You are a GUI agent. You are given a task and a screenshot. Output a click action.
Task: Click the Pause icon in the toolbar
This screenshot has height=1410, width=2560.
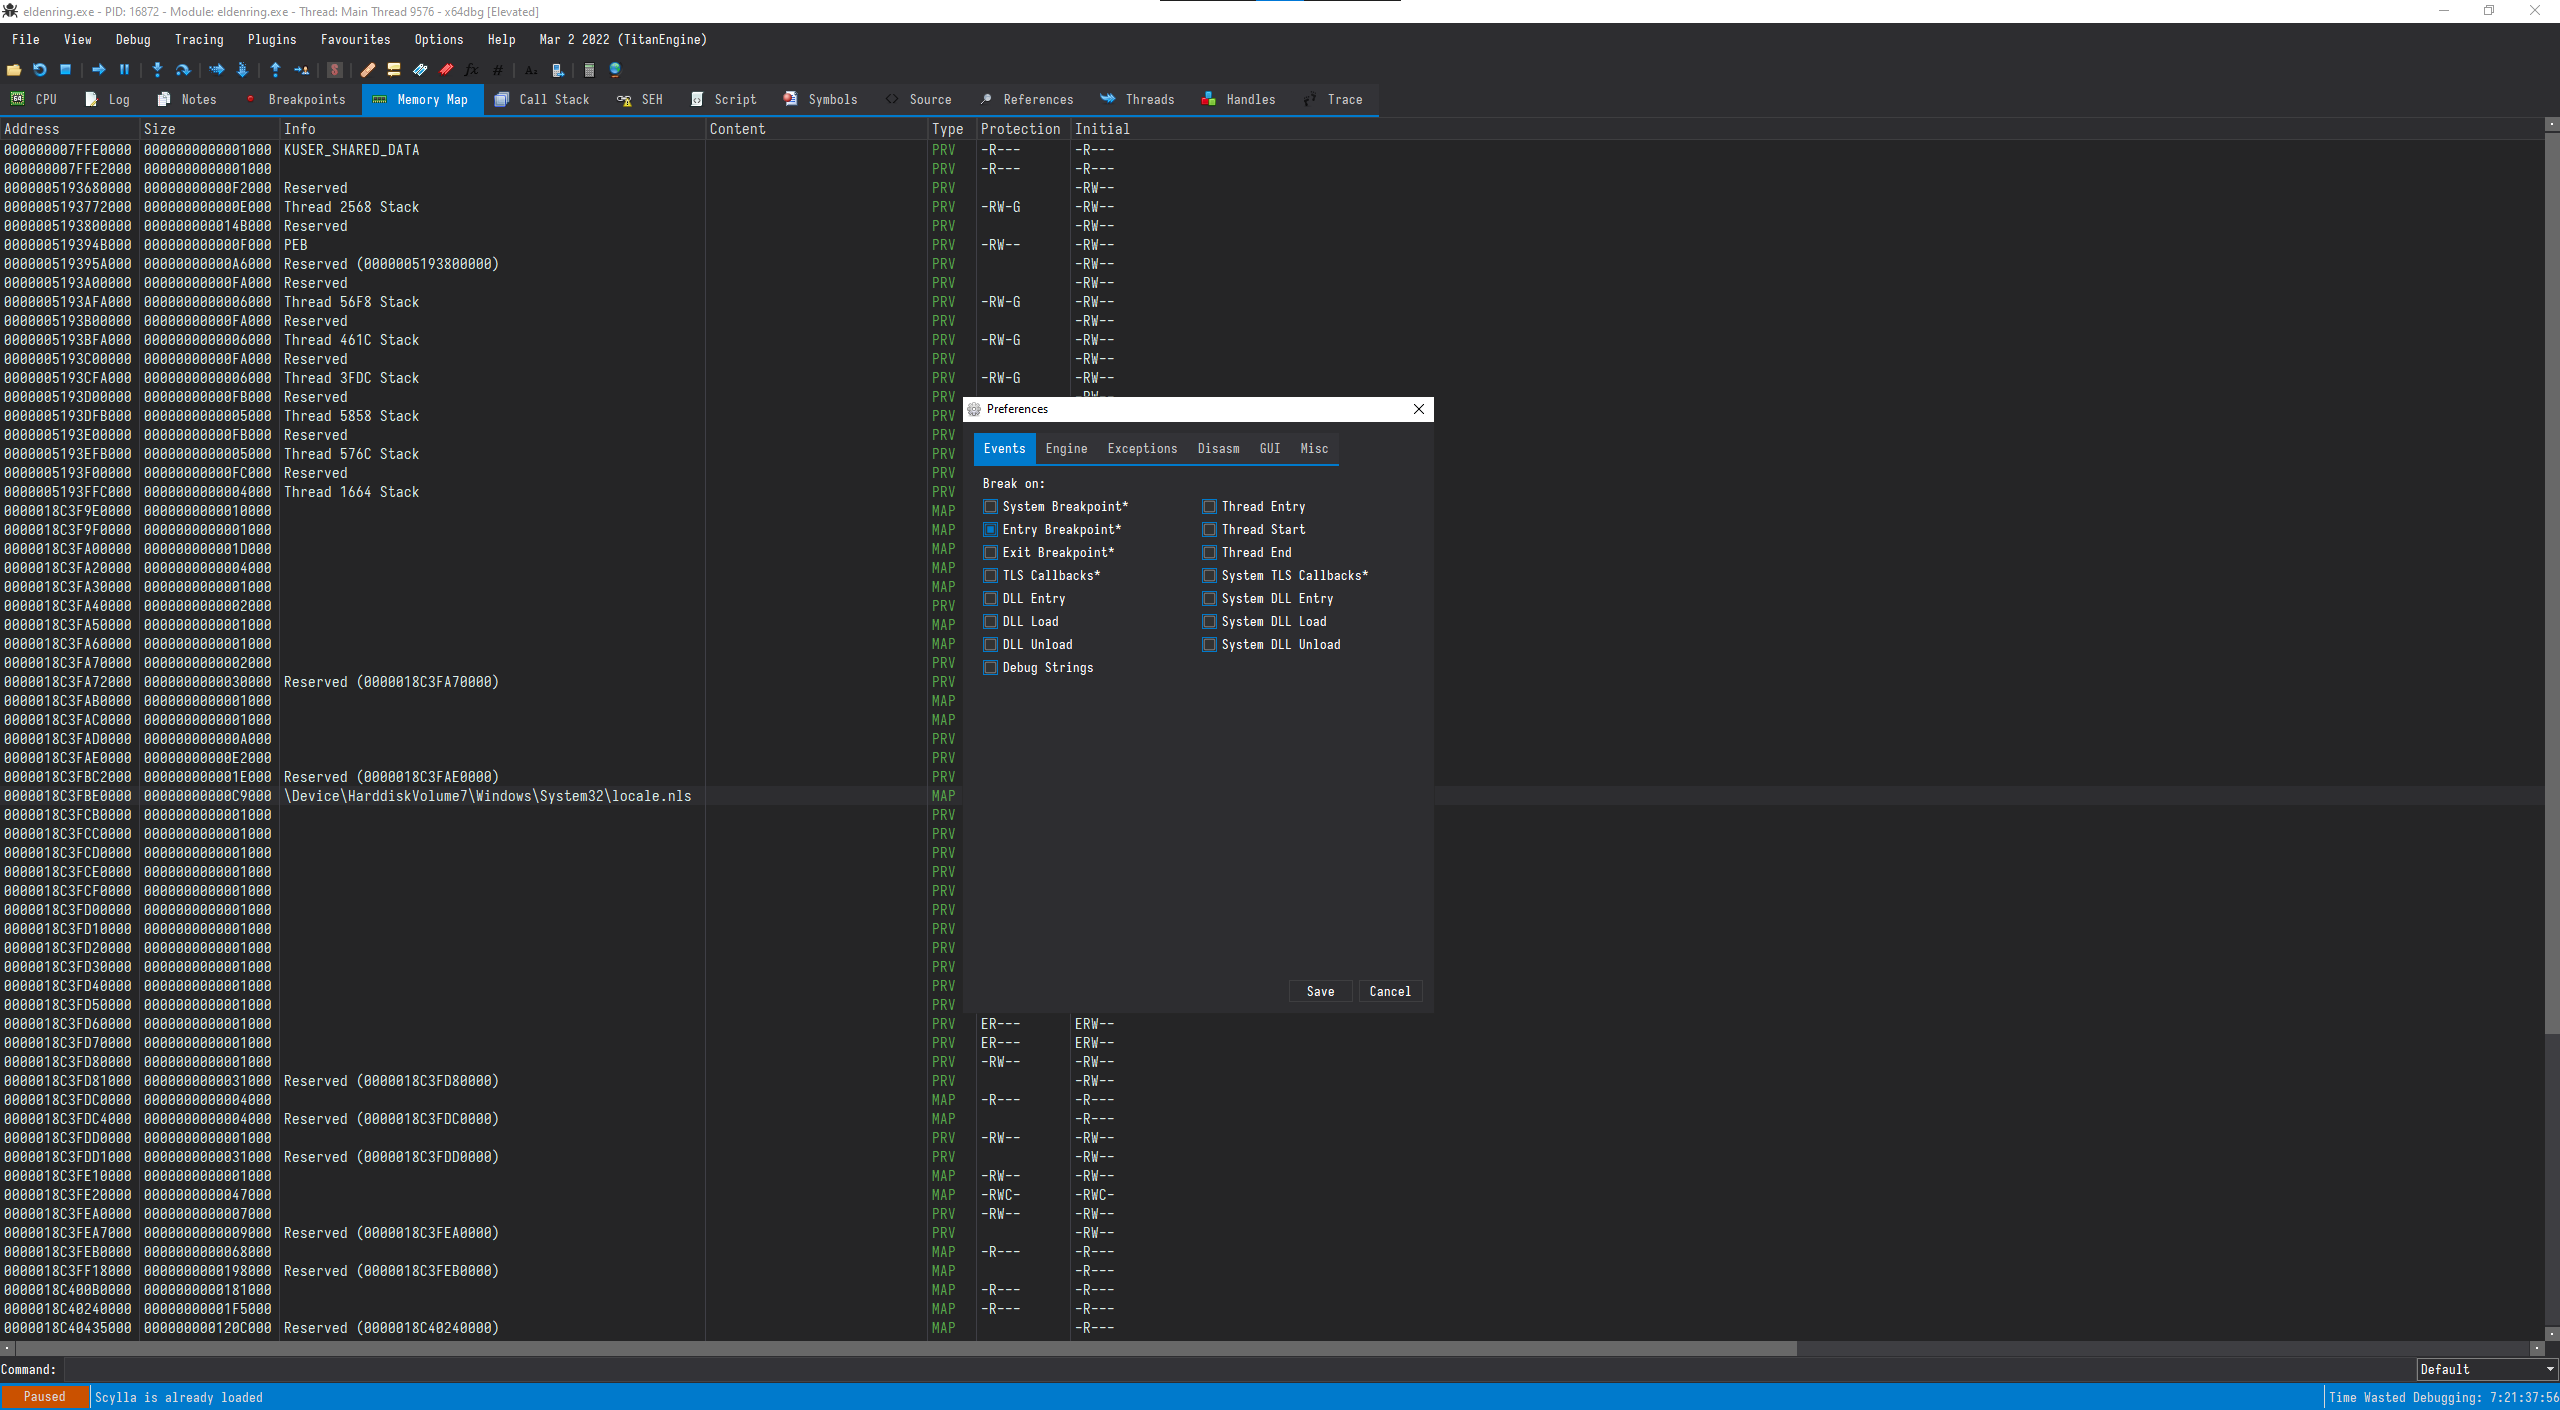coord(124,70)
